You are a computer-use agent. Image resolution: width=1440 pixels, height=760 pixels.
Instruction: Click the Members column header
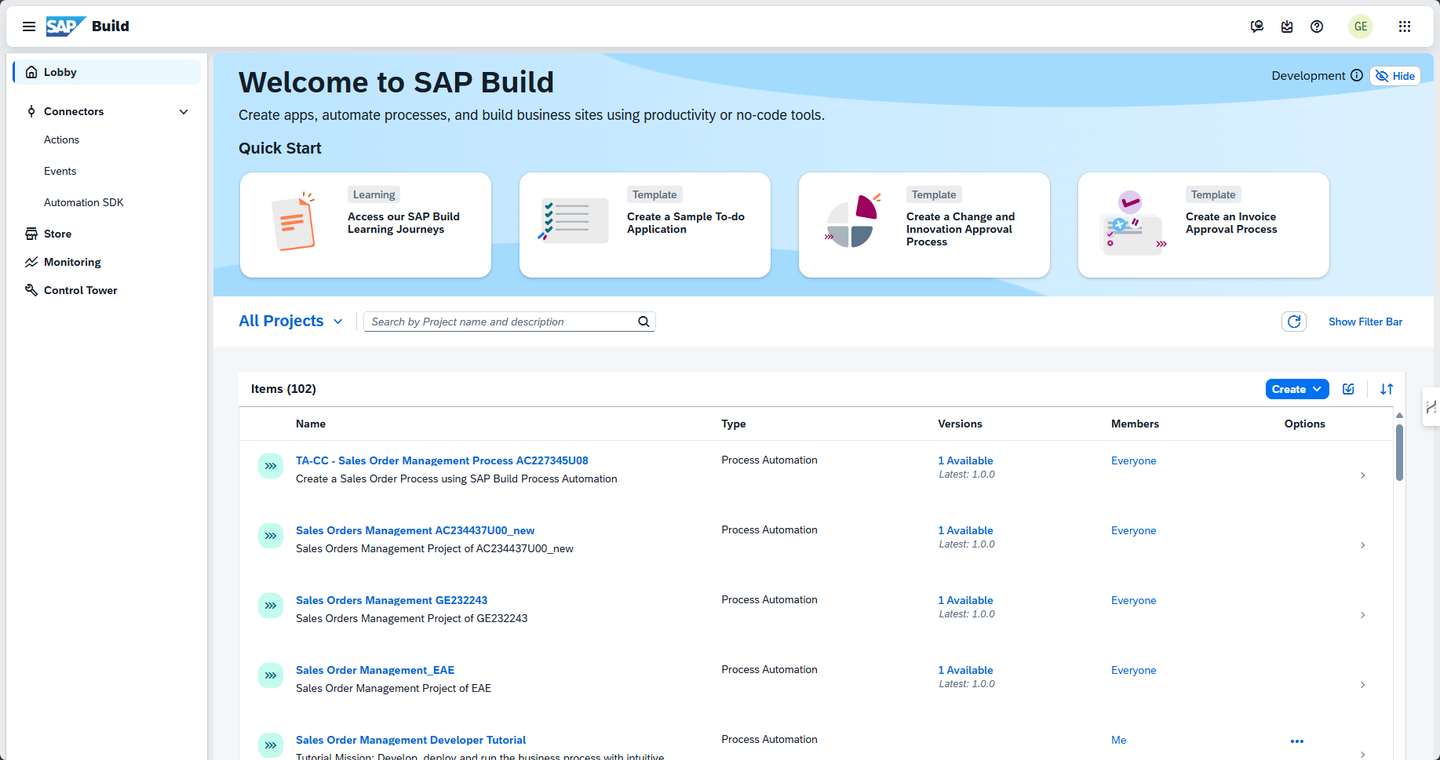coord(1135,424)
